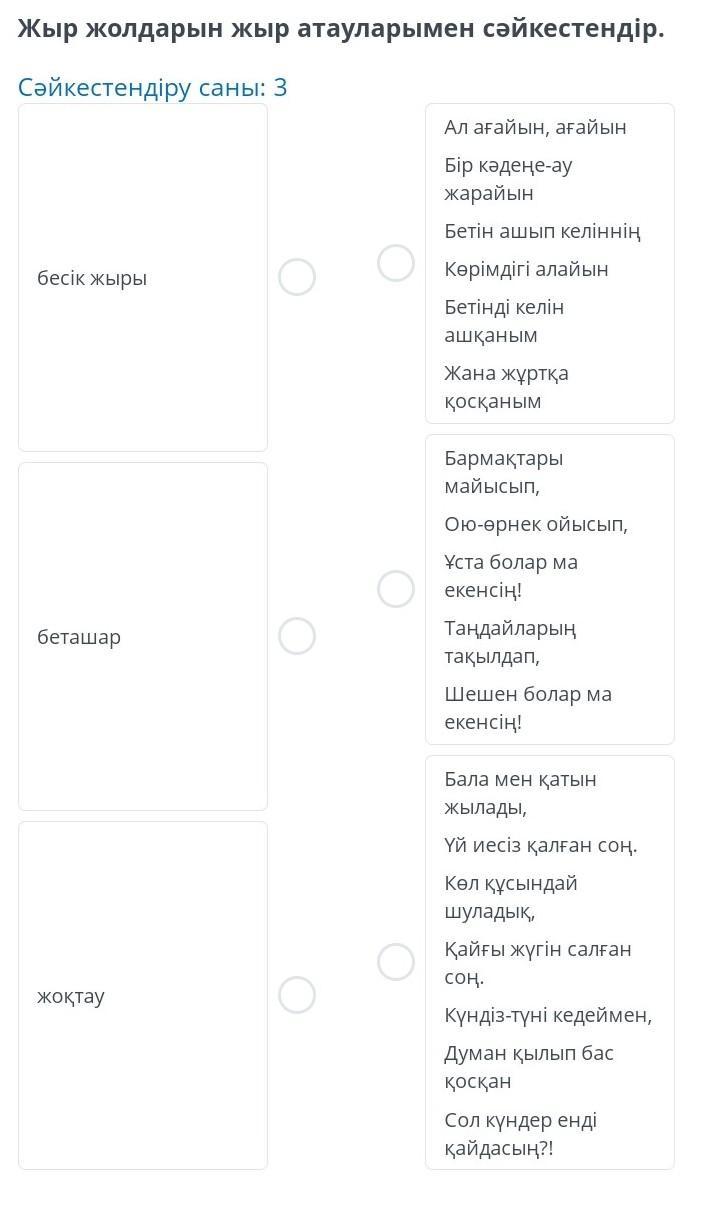
Task: Click the line 'Ою-өрнек ойысып,'
Action: click(x=536, y=524)
